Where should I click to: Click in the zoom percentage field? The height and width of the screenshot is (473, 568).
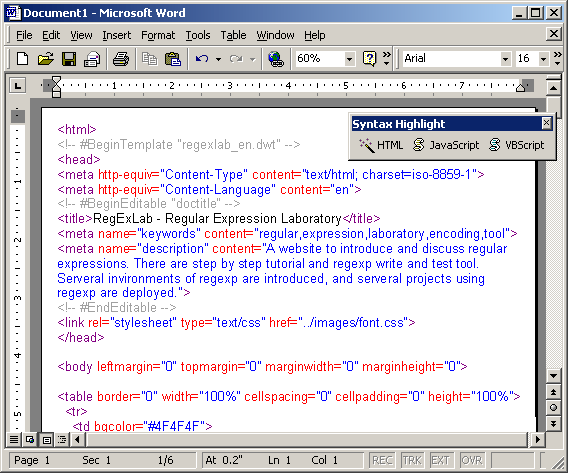point(319,59)
